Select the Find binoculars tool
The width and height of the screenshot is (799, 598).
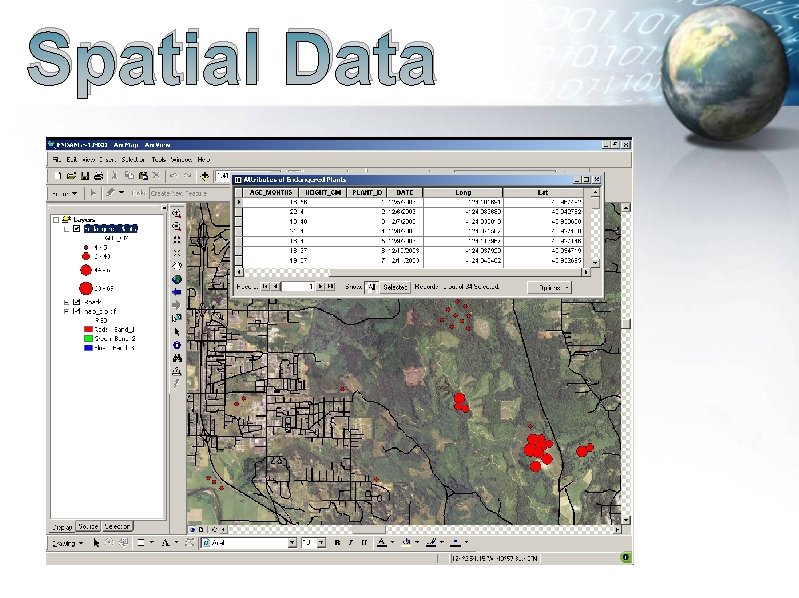click(177, 358)
